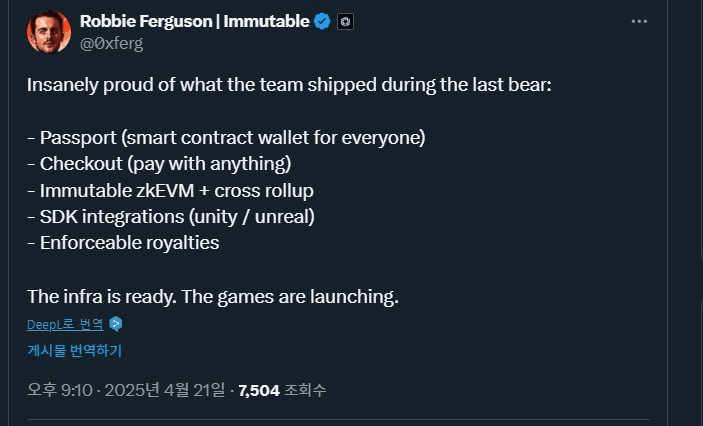703x426 pixels.
Task: Click the square affiliate badge beside the name
Action: [345, 21]
